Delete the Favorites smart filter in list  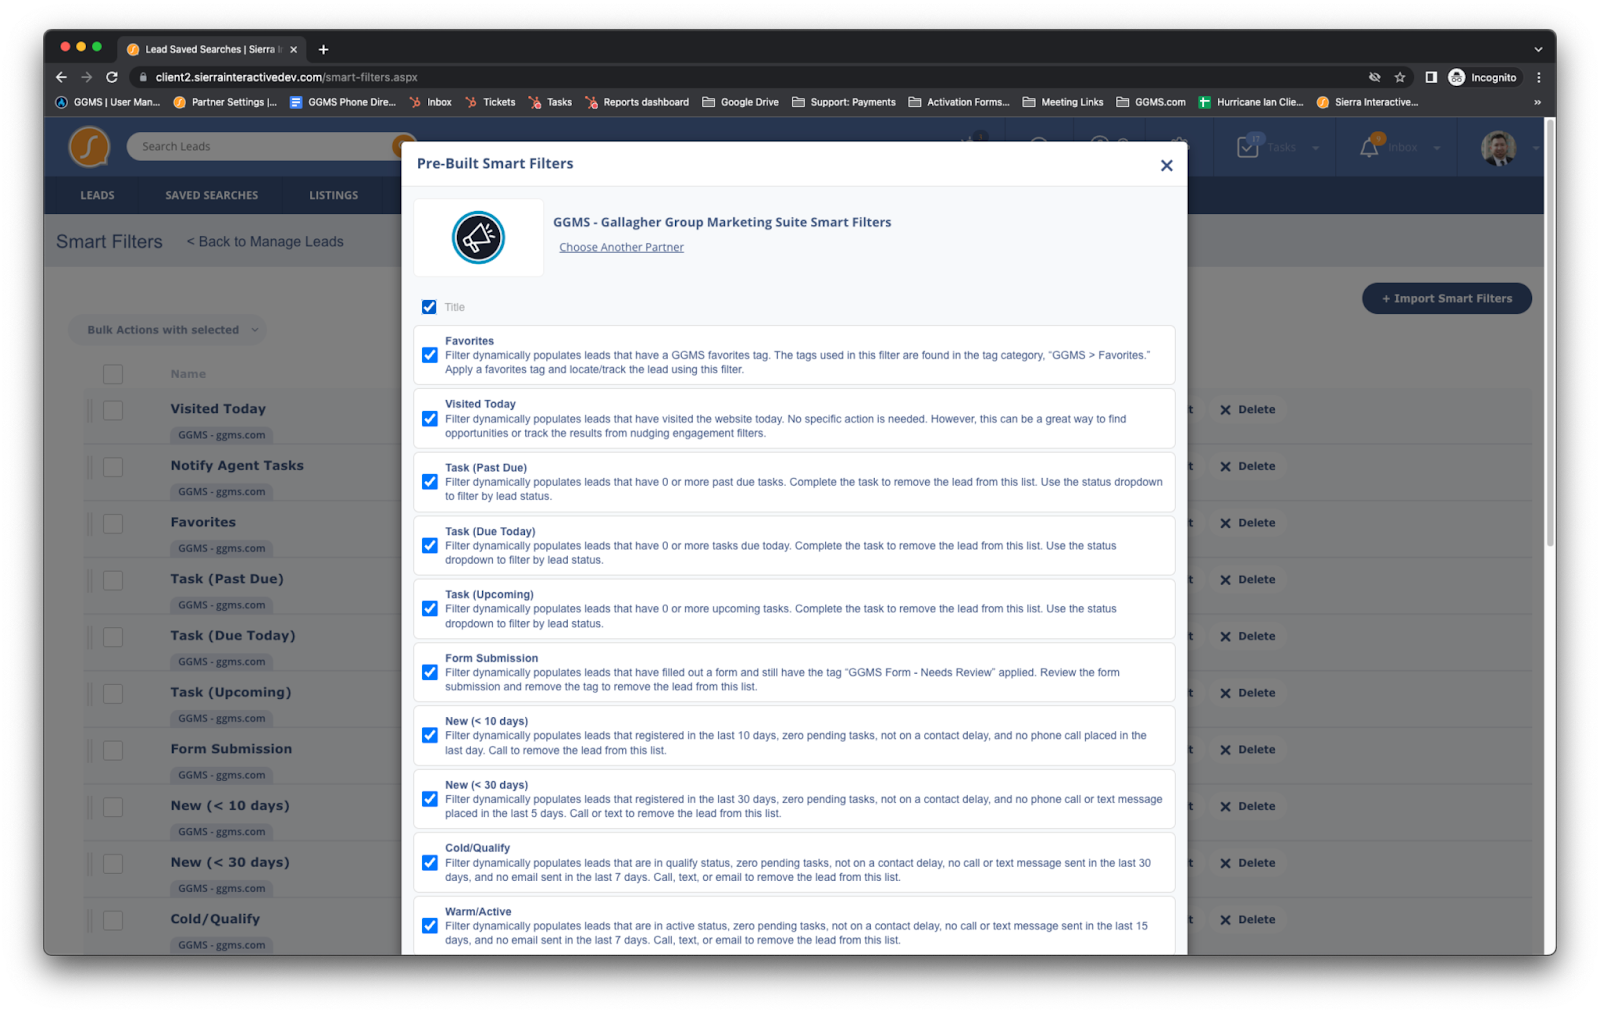(x=1247, y=523)
